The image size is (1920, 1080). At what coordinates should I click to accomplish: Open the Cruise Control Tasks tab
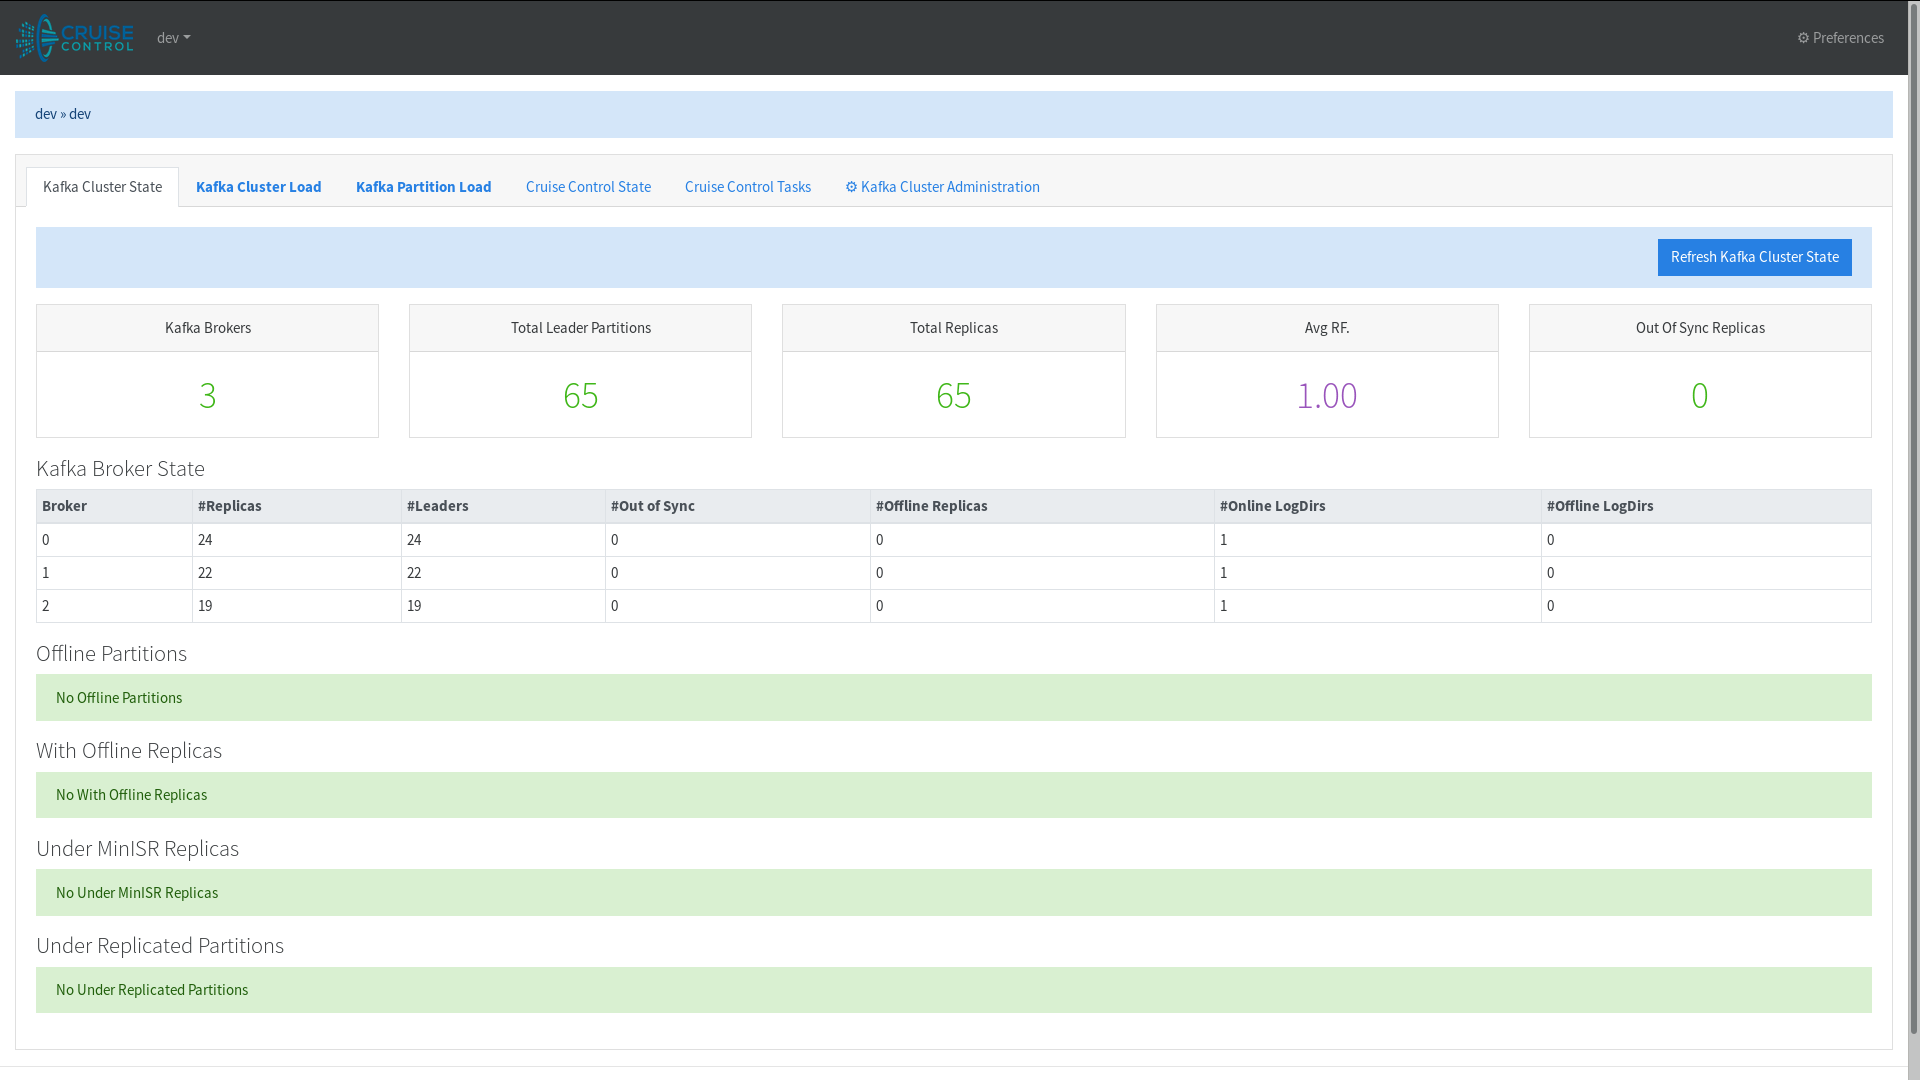point(748,187)
